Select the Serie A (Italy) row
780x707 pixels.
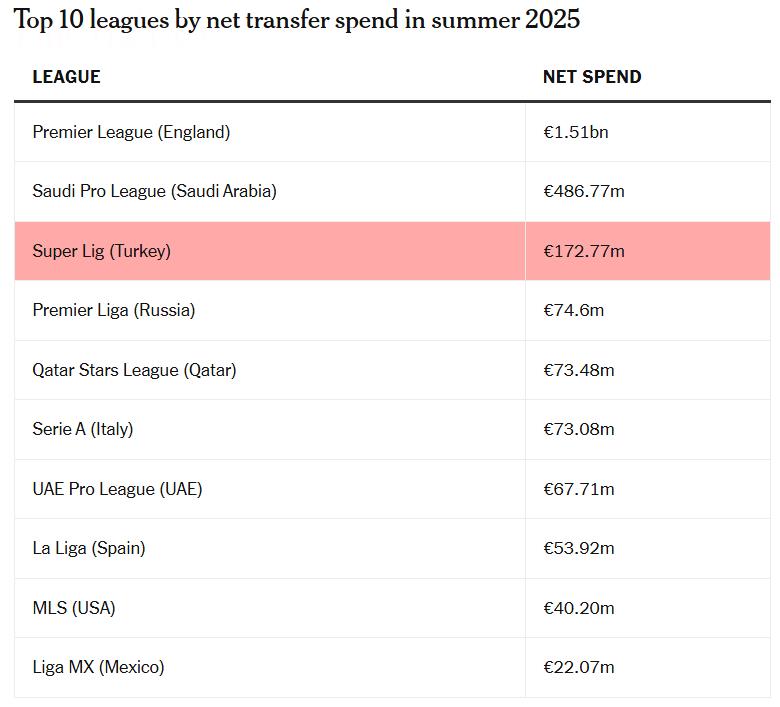(x=82, y=429)
